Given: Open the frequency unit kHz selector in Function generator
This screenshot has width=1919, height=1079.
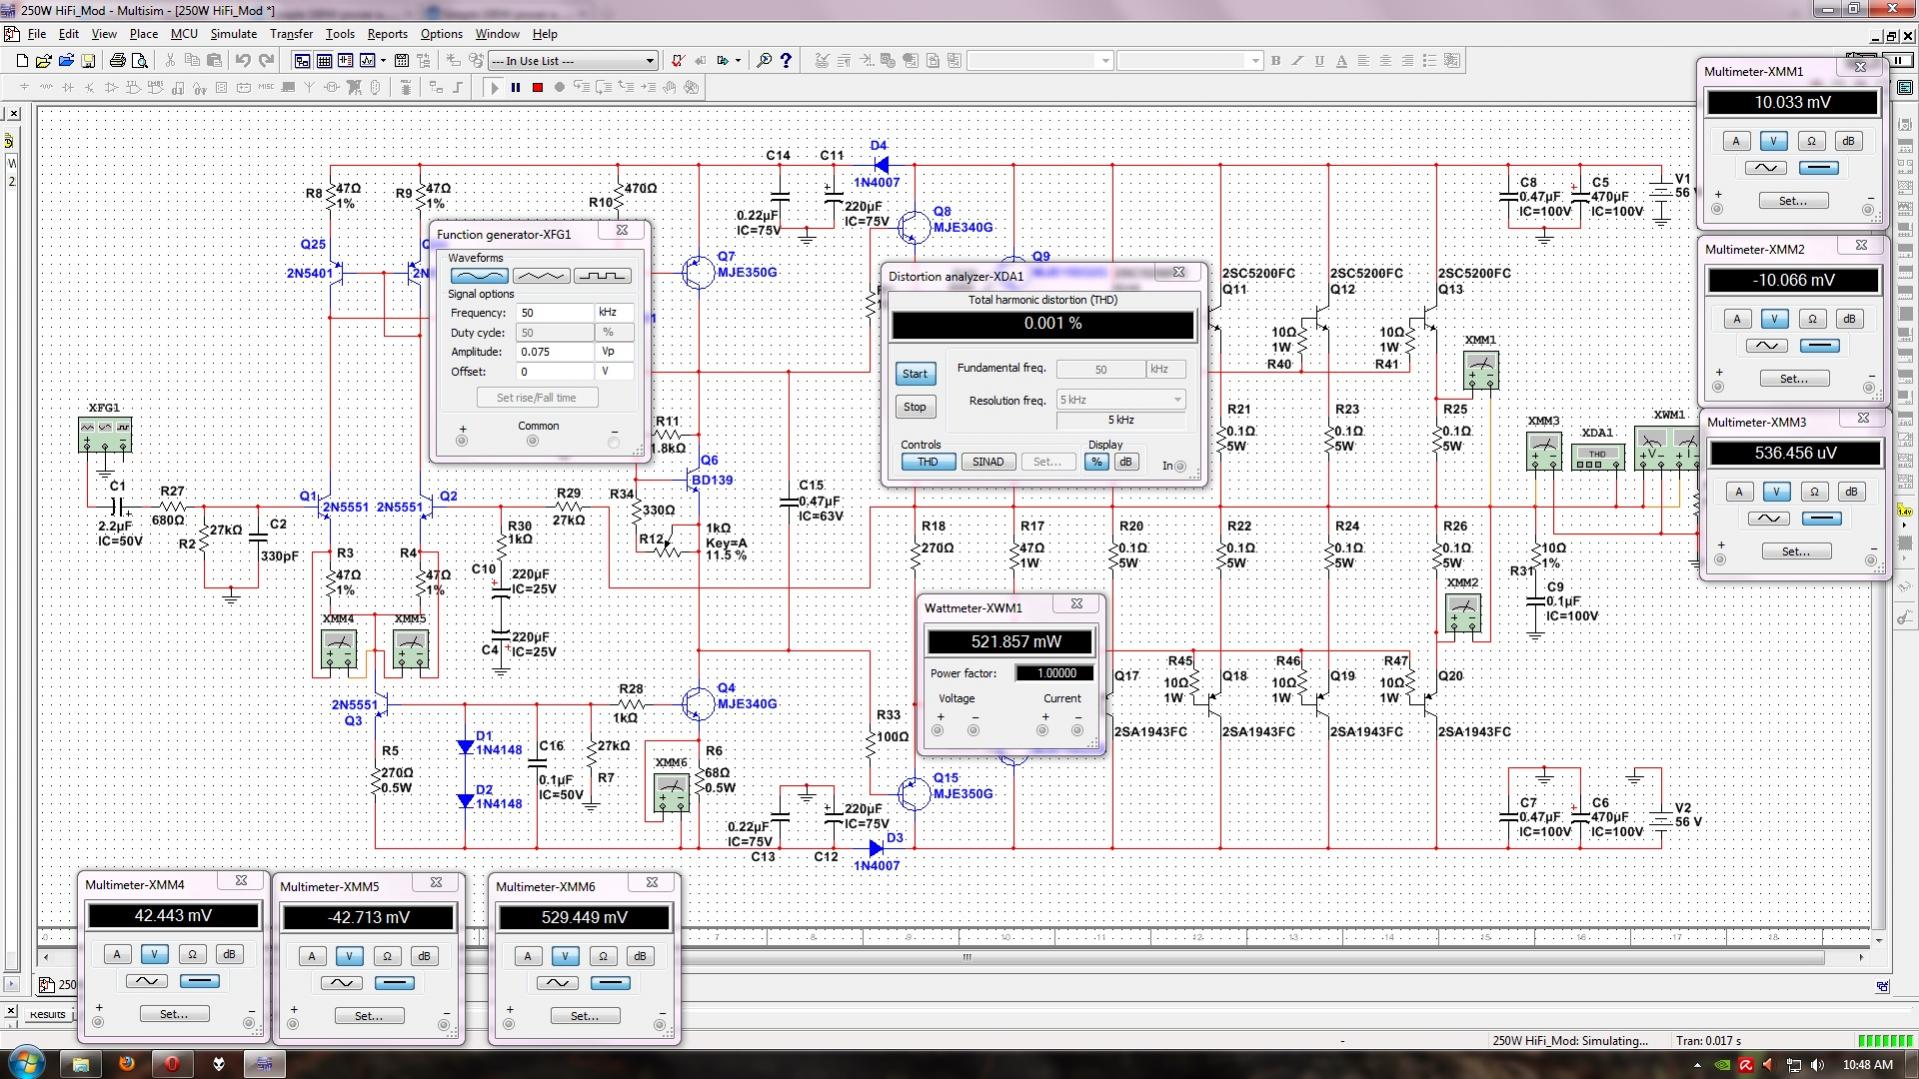Looking at the screenshot, I should [x=614, y=313].
